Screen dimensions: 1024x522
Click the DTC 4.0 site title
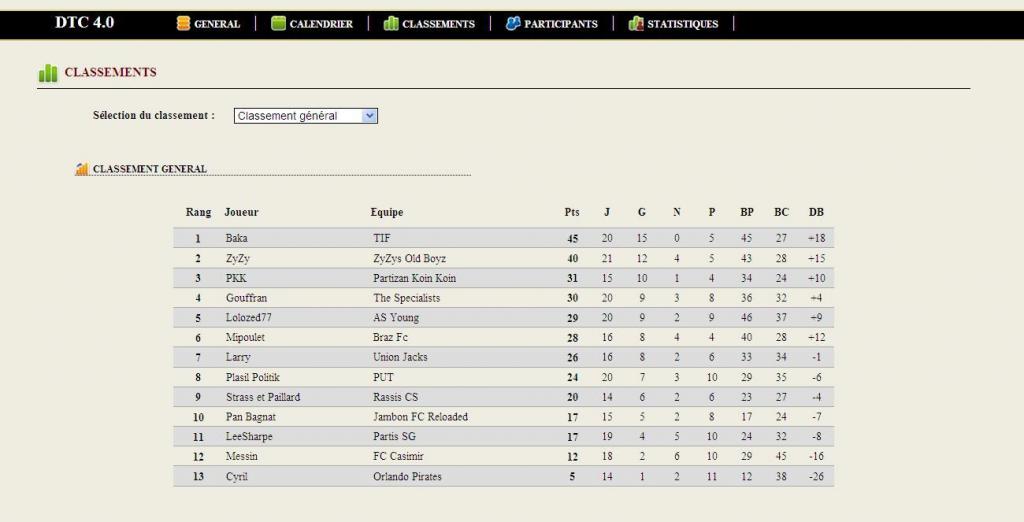click(x=84, y=22)
